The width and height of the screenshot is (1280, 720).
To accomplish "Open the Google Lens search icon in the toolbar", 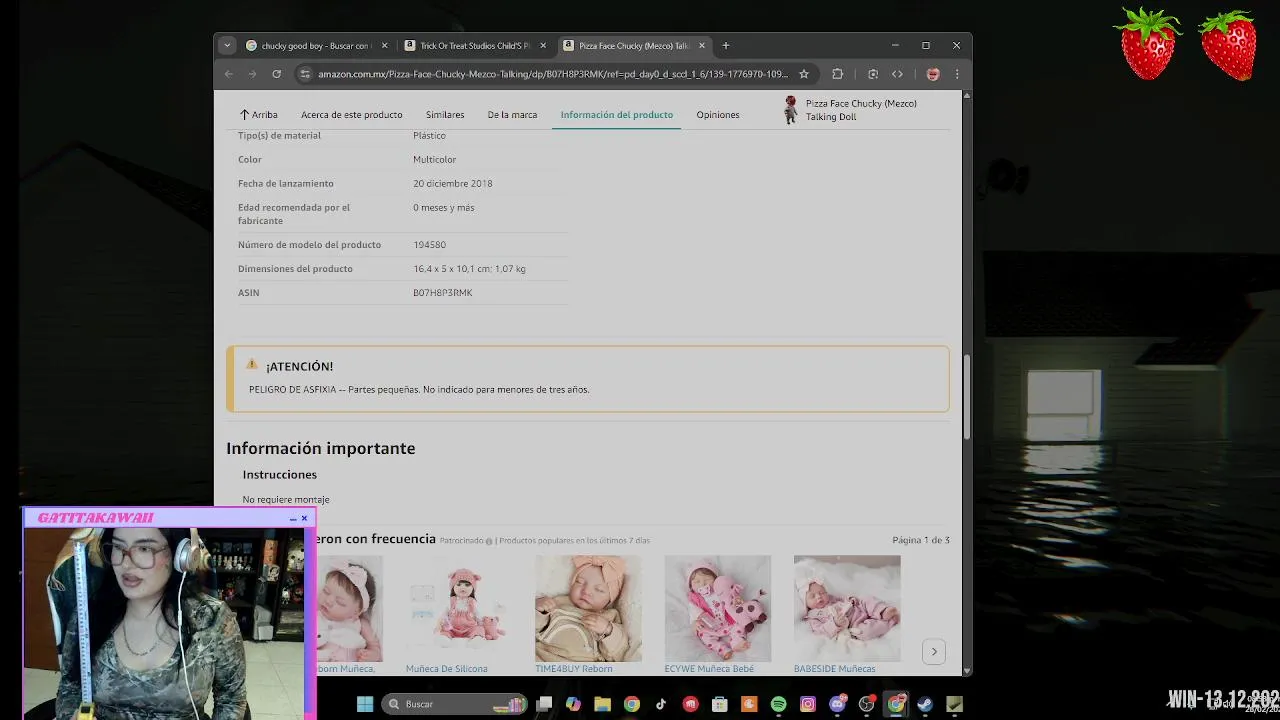I will click(x=873, y=74).
